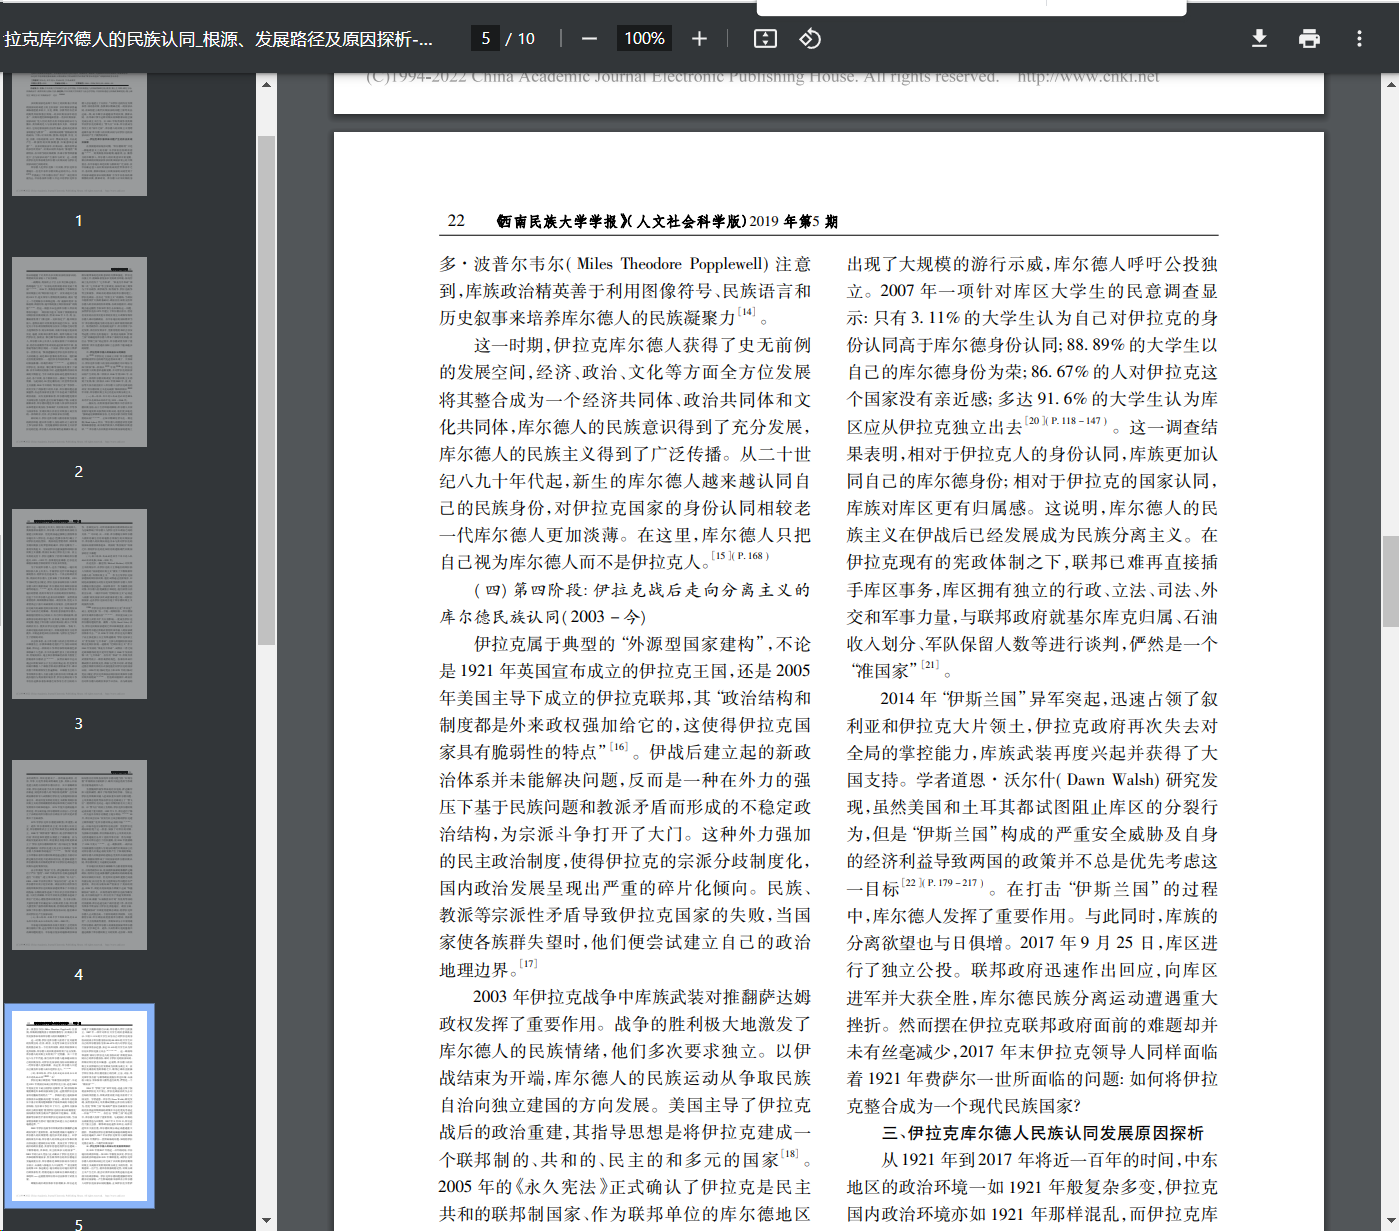Go to the page 3 thumbnail
This screenshot has height=1231, width=1399.
click(x=79, y=604)
